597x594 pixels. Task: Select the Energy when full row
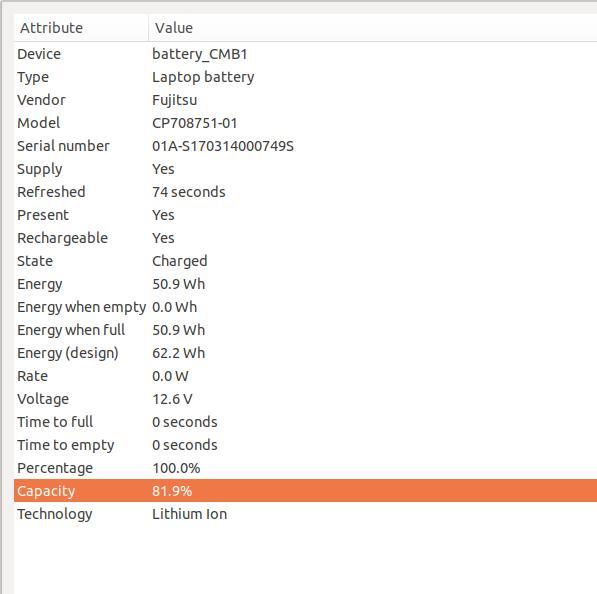click(x=305, y=330)
